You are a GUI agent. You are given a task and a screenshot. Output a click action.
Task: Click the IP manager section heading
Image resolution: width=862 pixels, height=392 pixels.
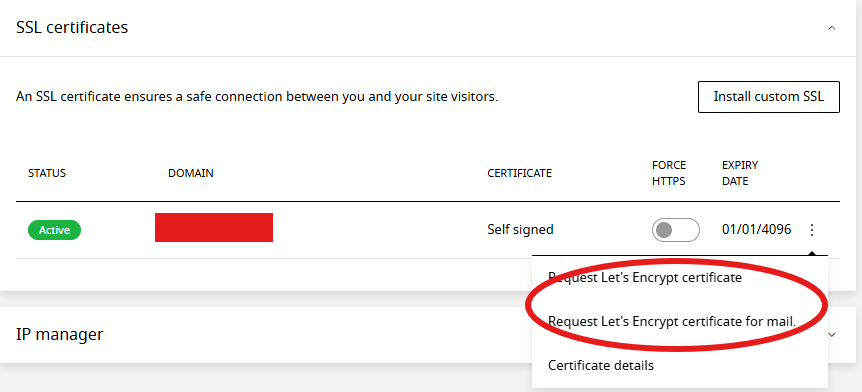(x=59, y=334)
